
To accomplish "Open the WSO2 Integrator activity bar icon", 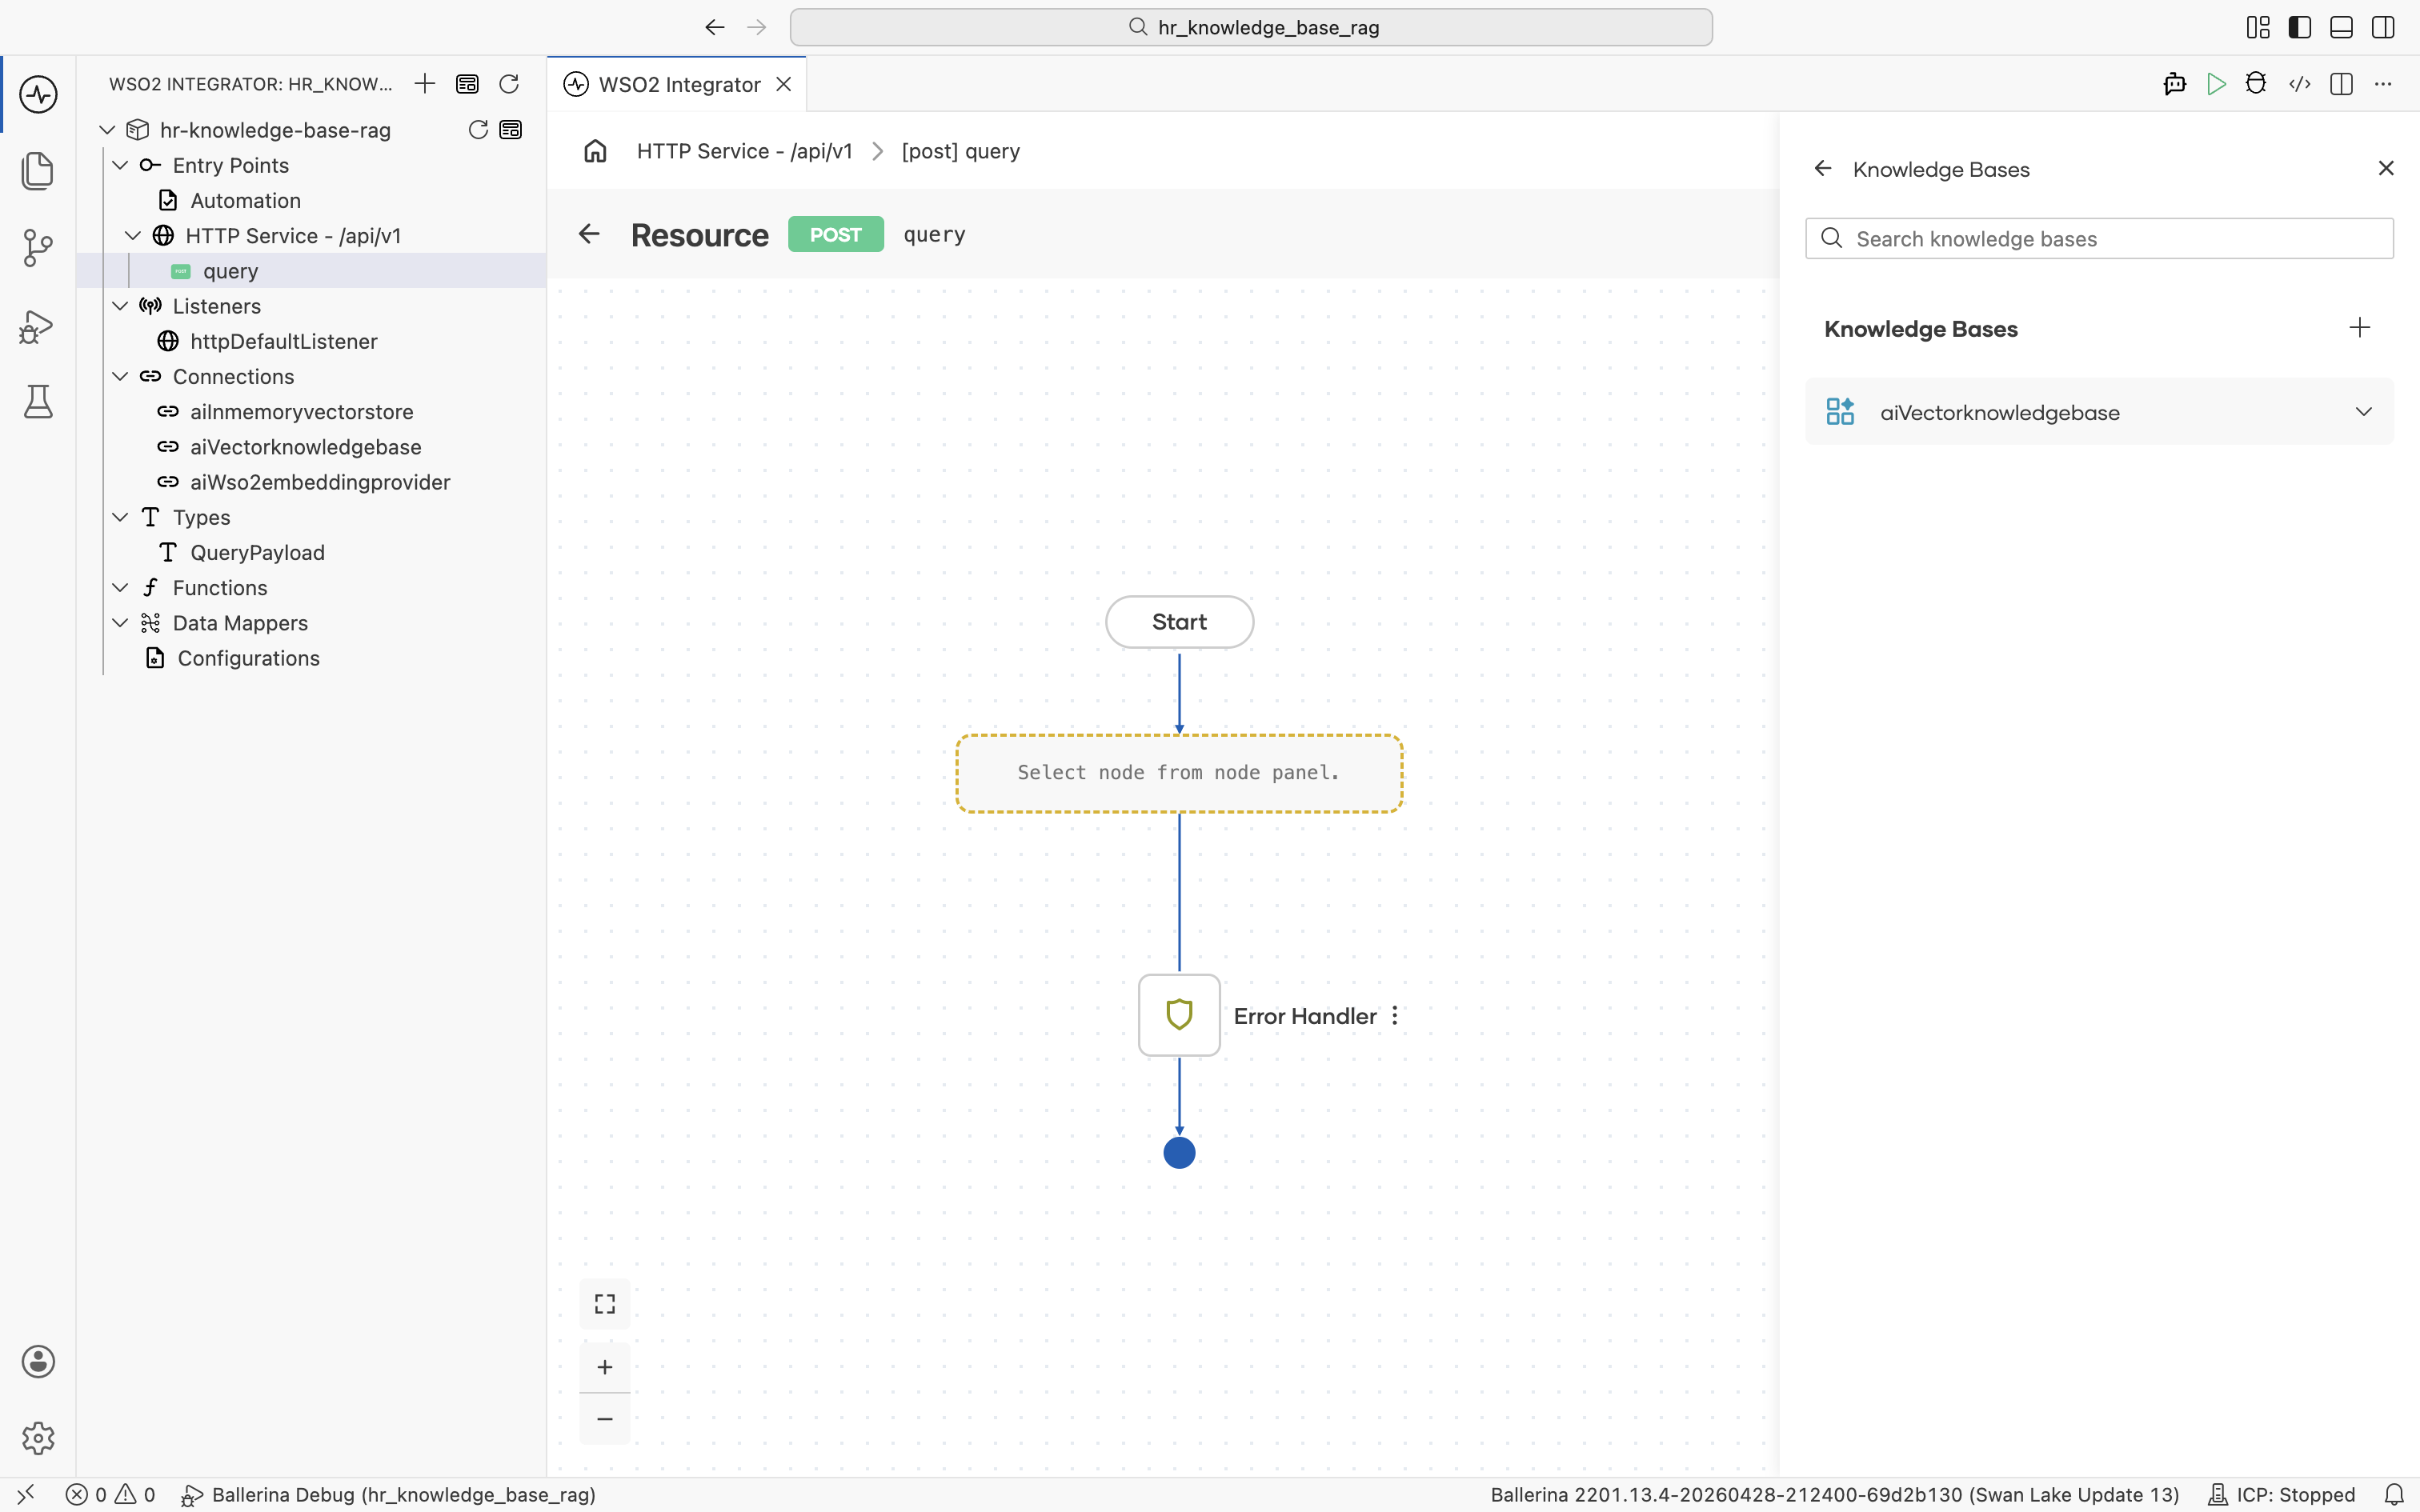I will tap(38, 95).
